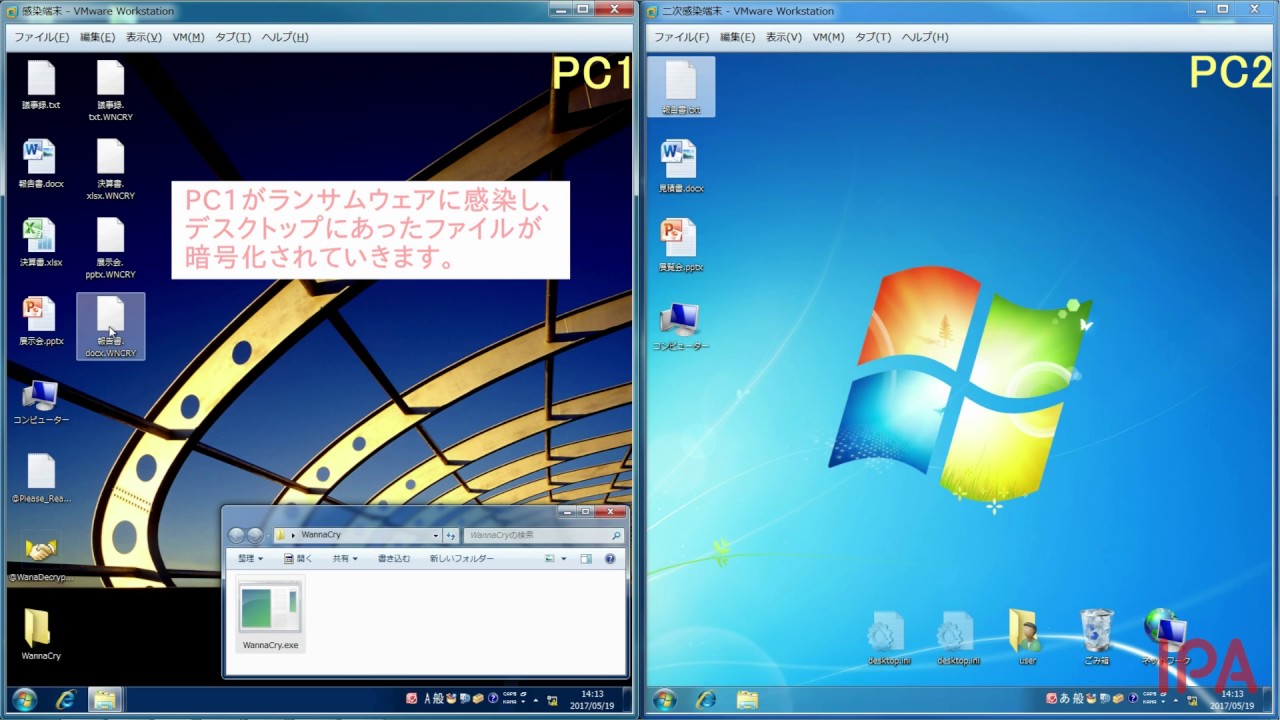Image resolution: width=1280 pixels, height=720 pixels.
Task: Click the Explorer help question mark icon
Action: point(610,559)
